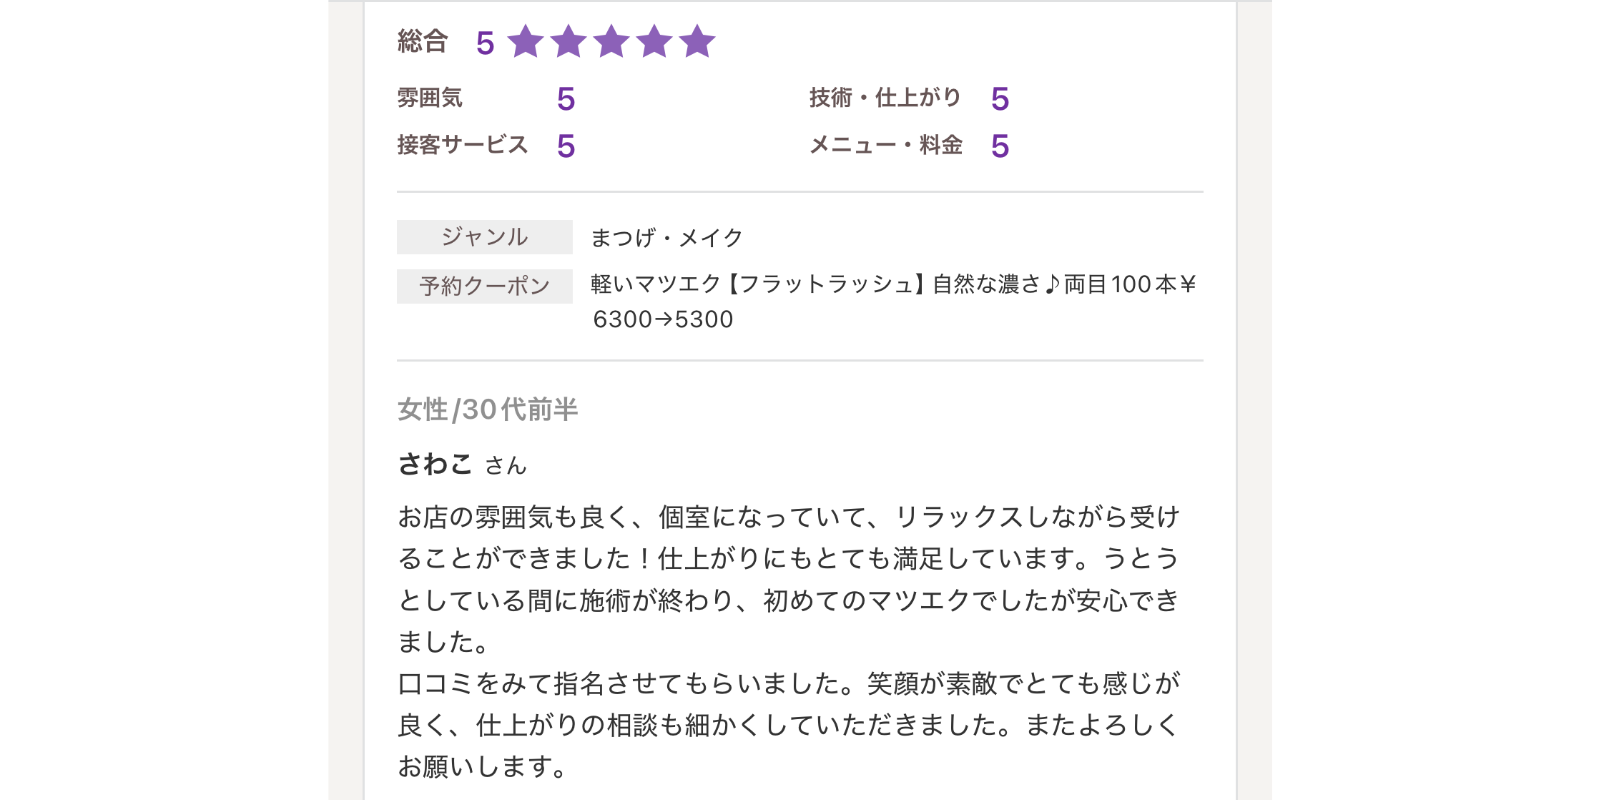The image size is (1600, 800).
Task: Open the まつげ・メイク genre text
Action: coord(667,238)
